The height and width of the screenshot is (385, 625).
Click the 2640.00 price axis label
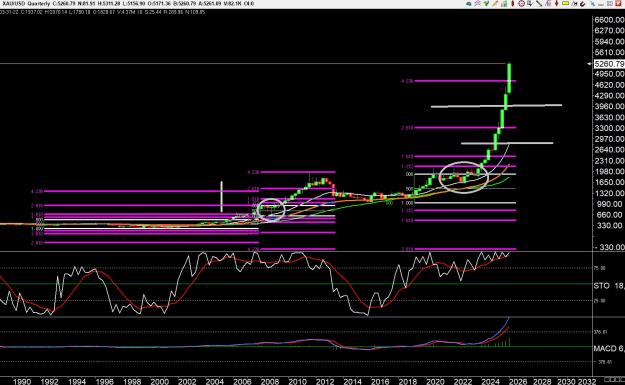(x=609, y=150)
